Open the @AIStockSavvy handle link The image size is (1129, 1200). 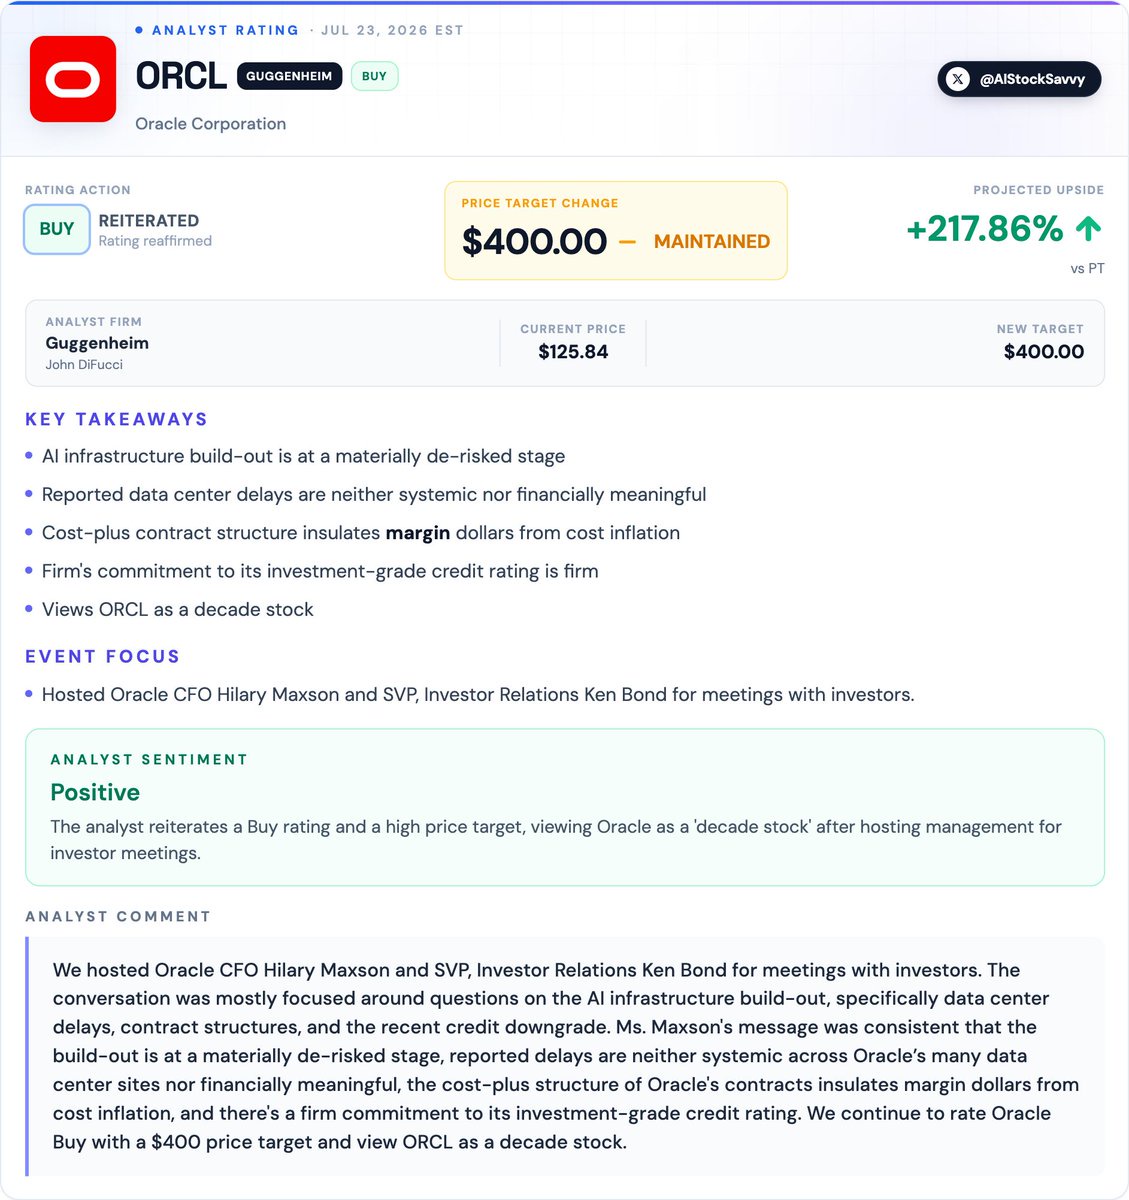click(x=1019, y=79)
